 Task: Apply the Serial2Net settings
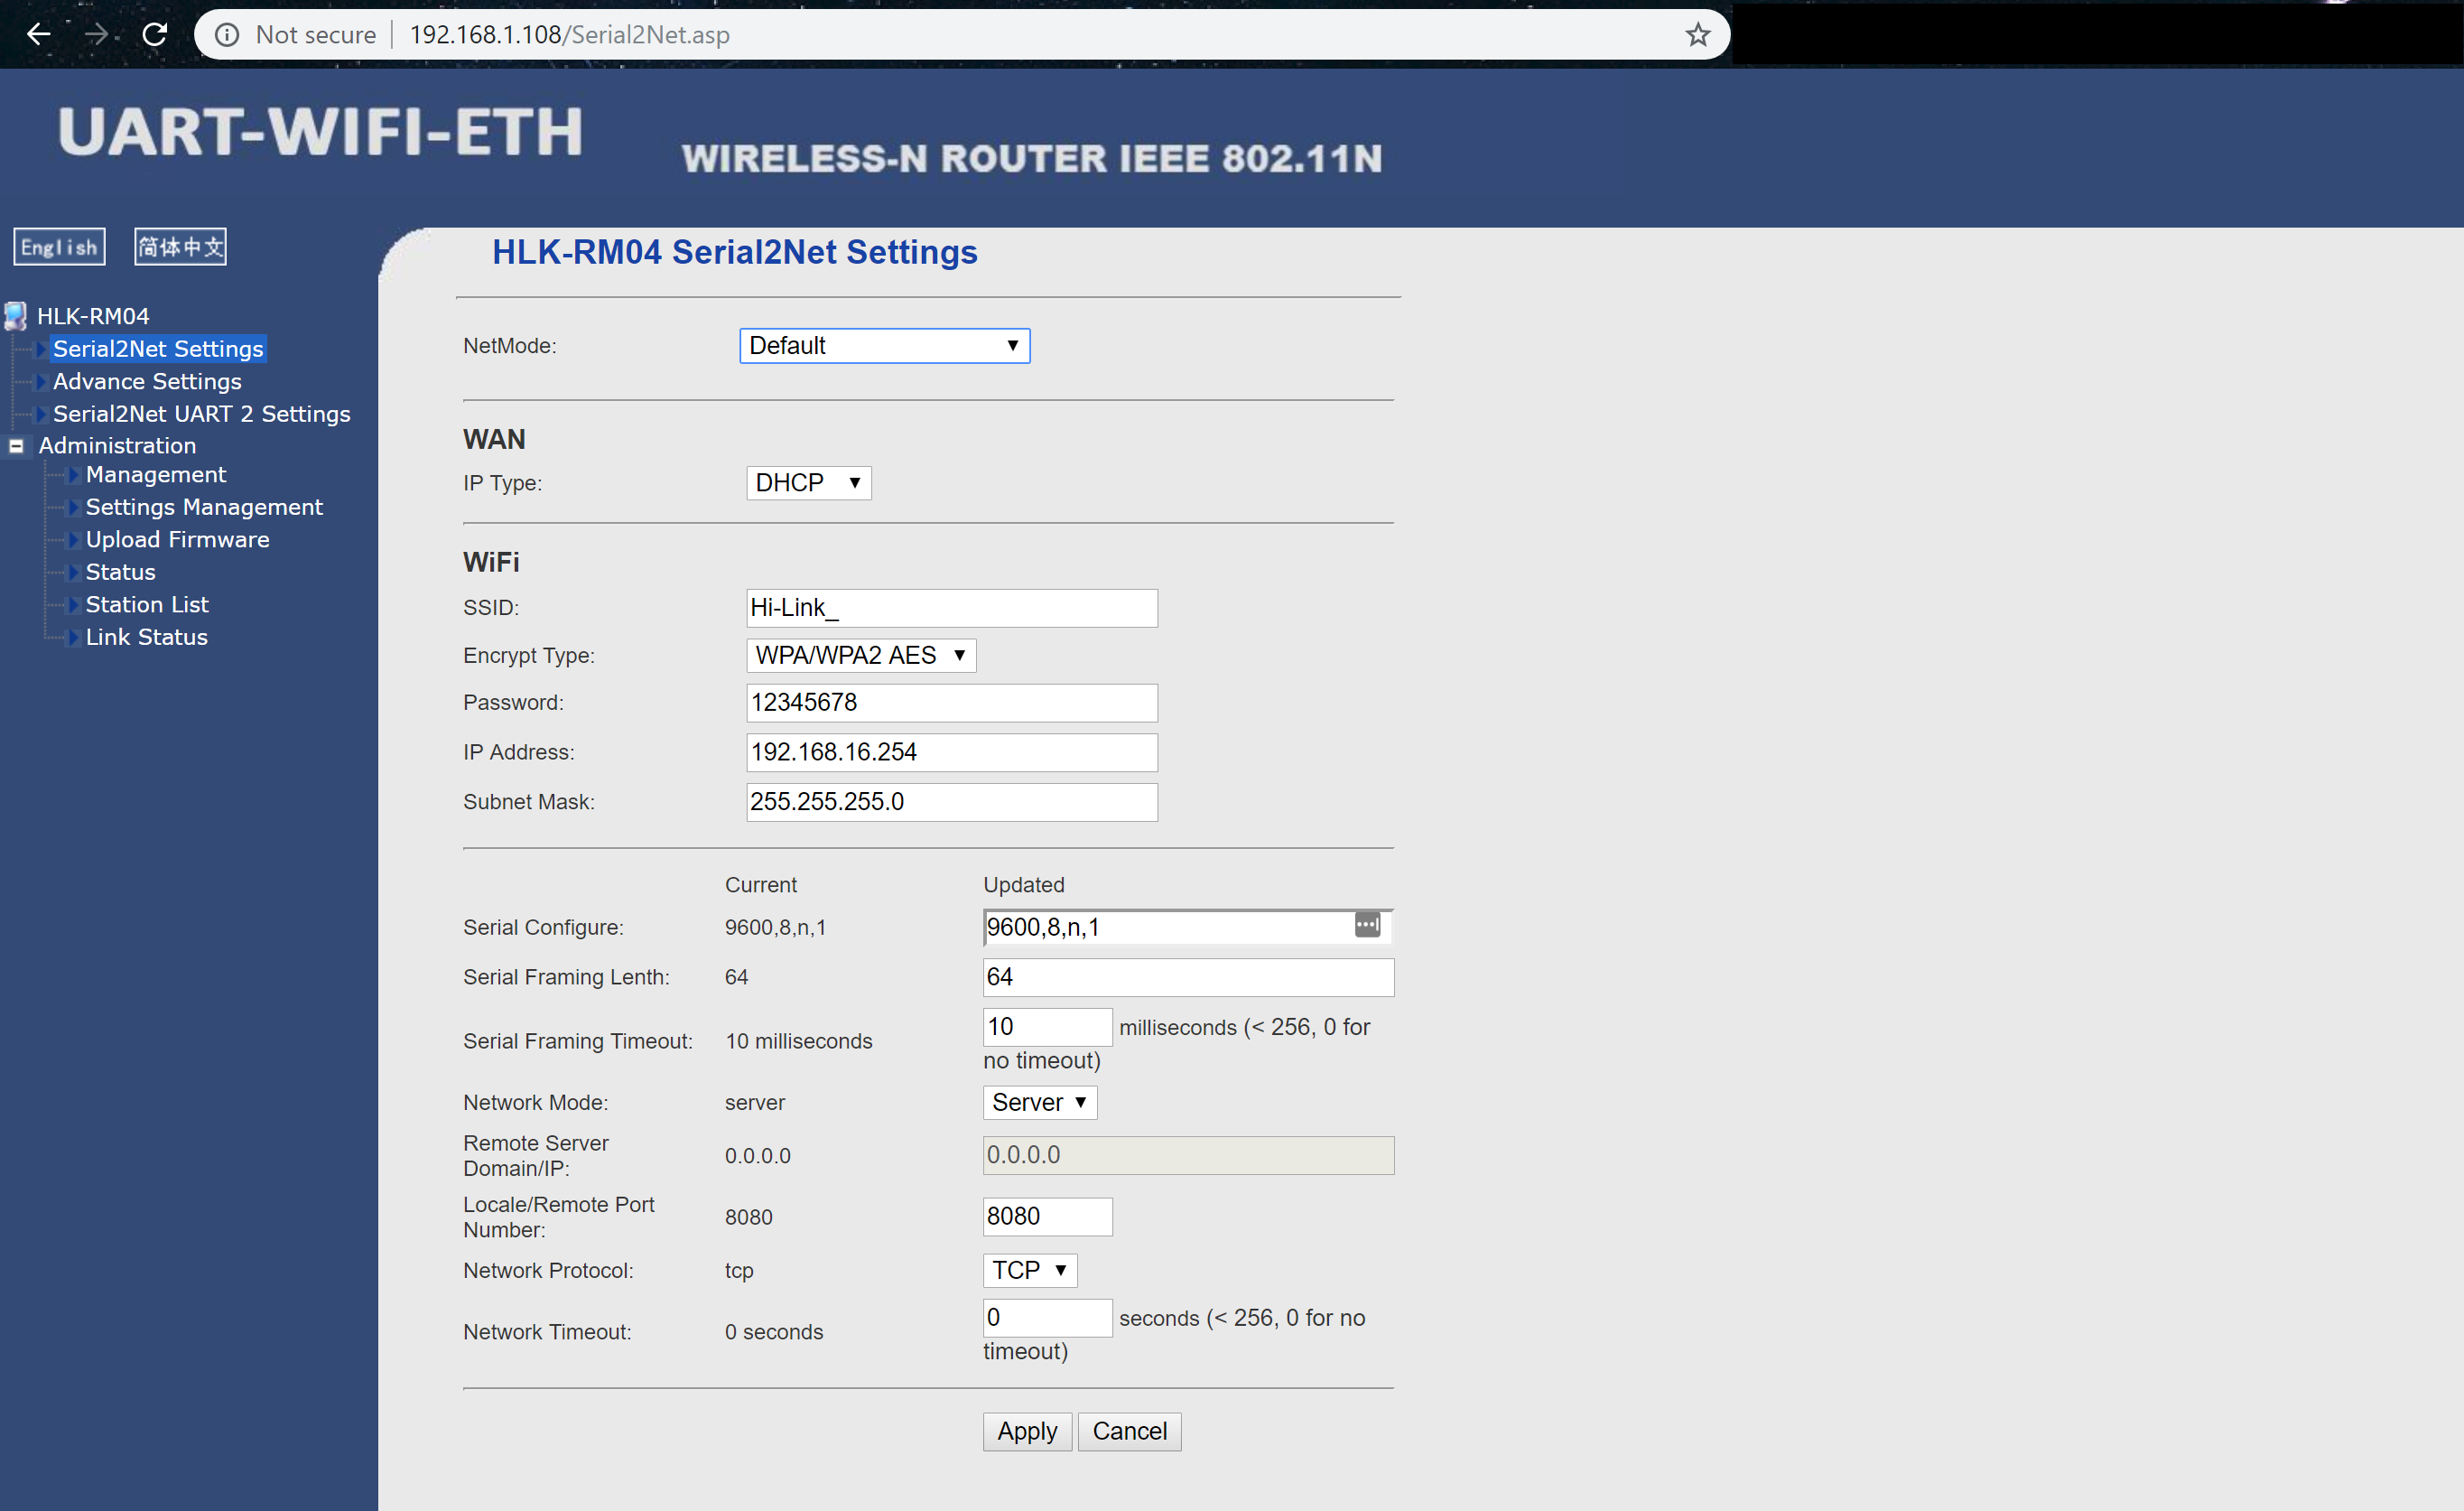tap(1027, 1432)
